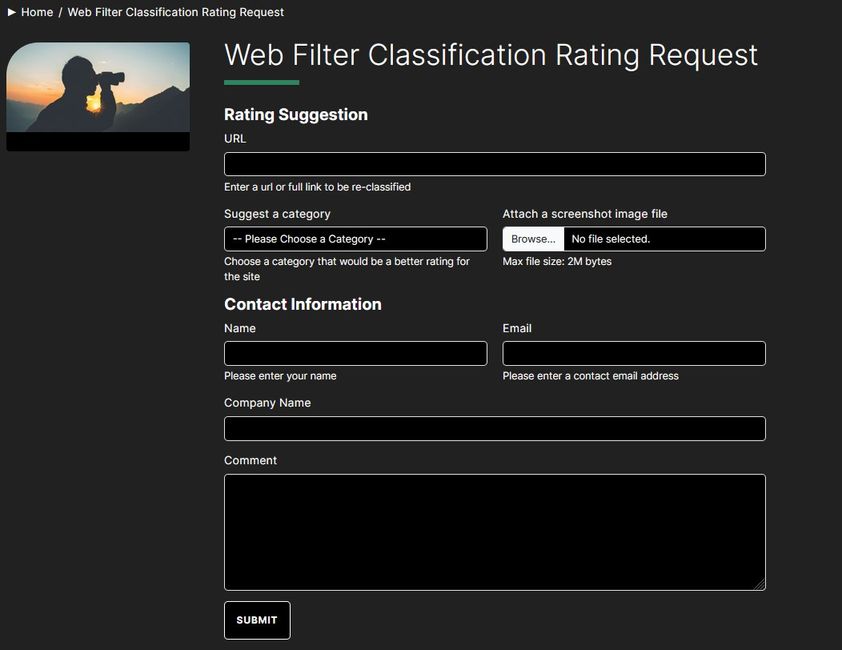Click inside the Comment text area
Screen dimensions: 842x650
click(x=495, y=532)
